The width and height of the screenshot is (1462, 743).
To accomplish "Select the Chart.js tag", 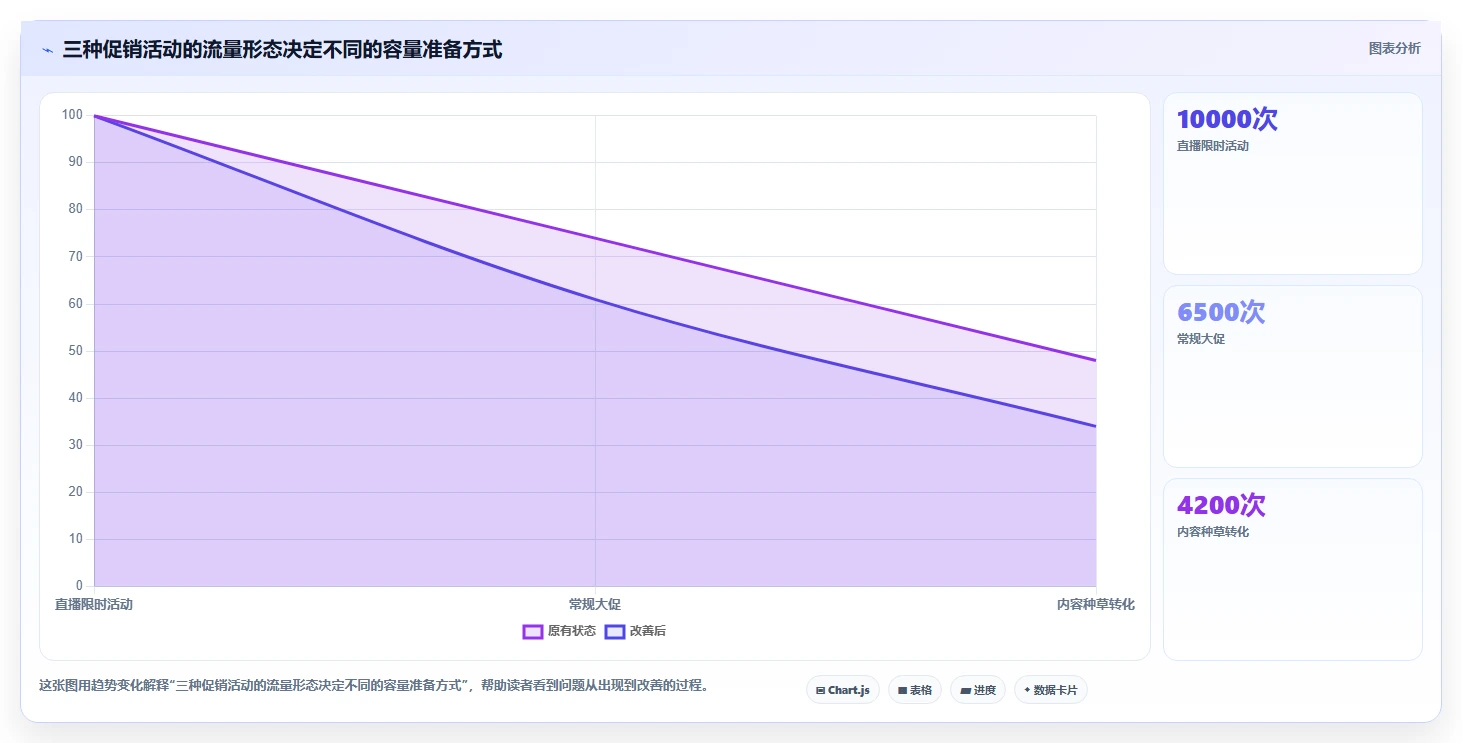I will pyautogui.click(x=843, y=690).
